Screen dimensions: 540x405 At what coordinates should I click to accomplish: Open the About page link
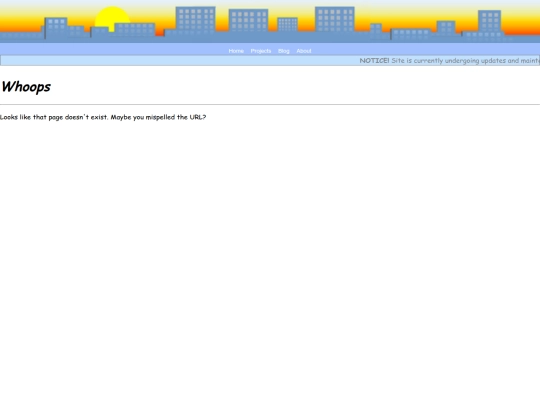[x=304, y=51]
